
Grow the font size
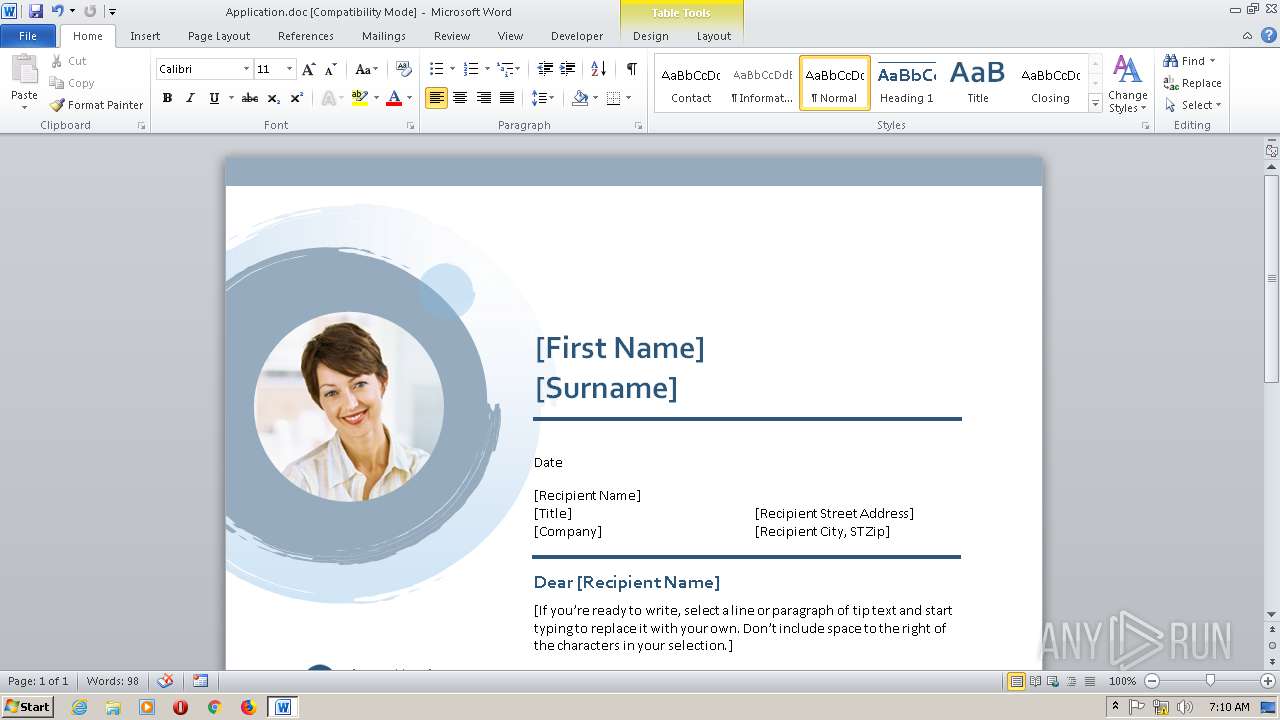tap(309, 69)
